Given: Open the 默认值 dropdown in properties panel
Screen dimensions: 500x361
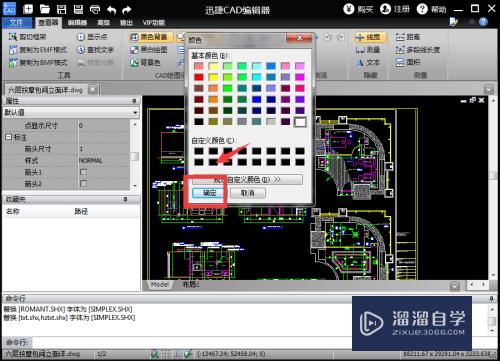Looking at the screenshot, I should point(135,112).
